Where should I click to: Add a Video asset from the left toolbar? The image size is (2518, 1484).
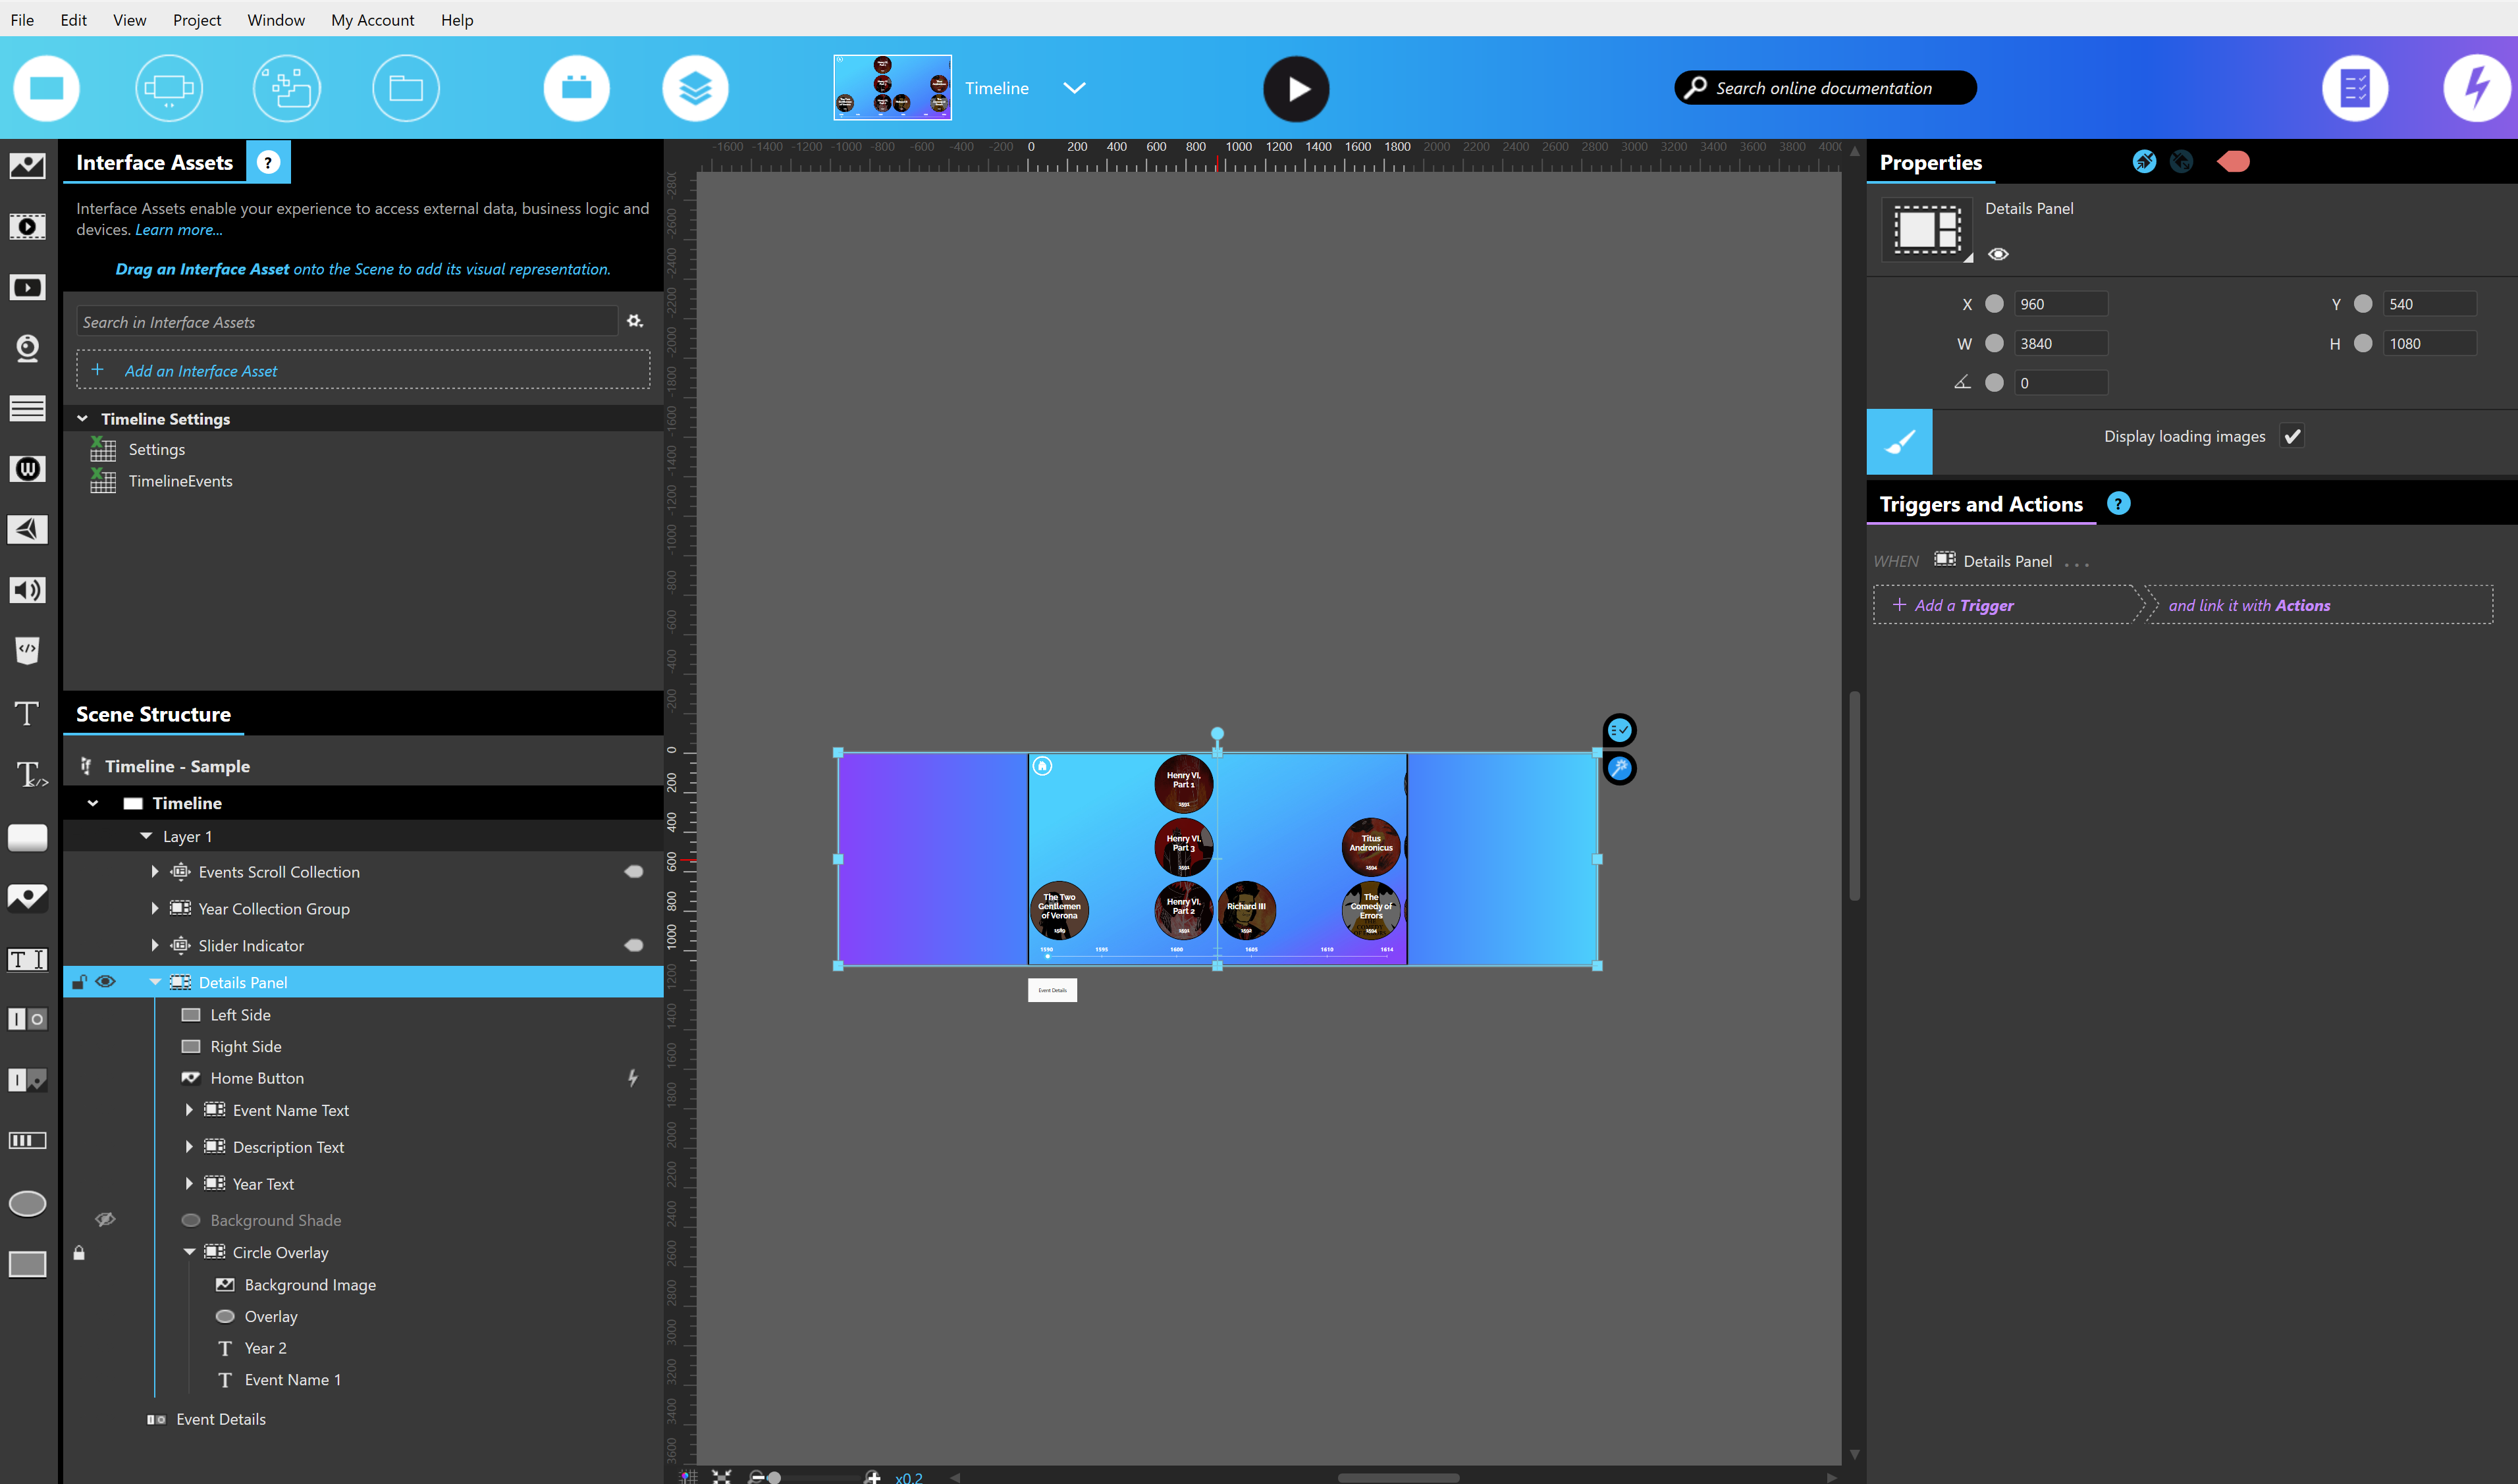click(x=27, y=226)
